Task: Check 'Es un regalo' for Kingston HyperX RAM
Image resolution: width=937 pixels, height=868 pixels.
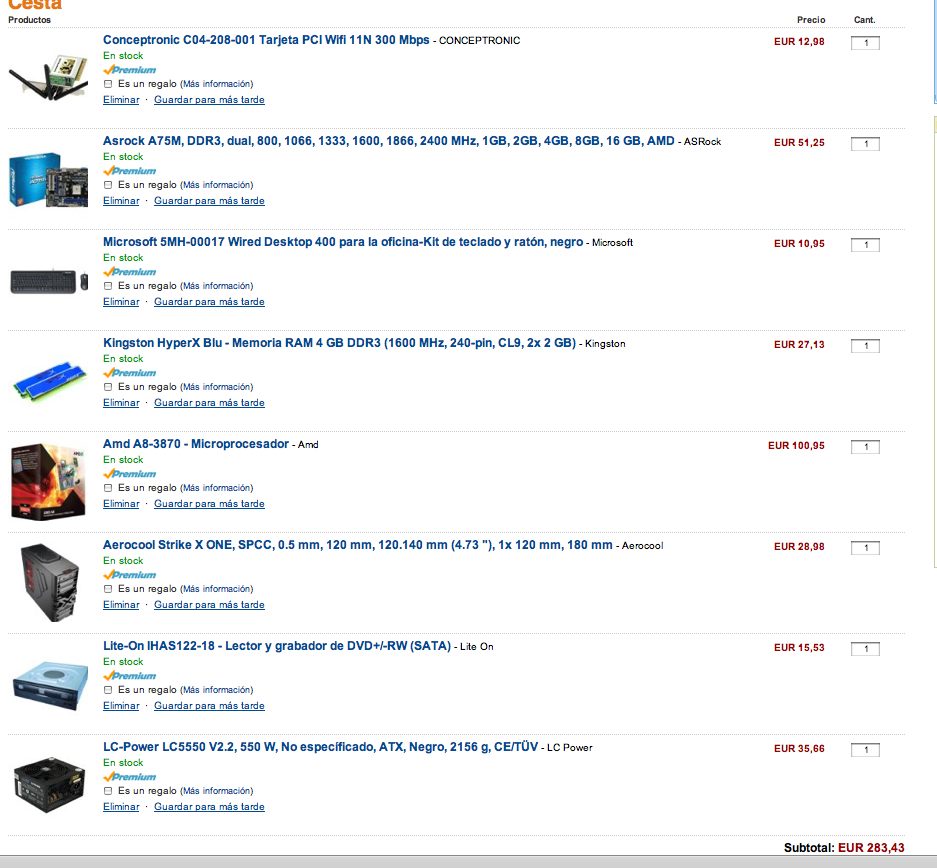Action: [108, 387]
